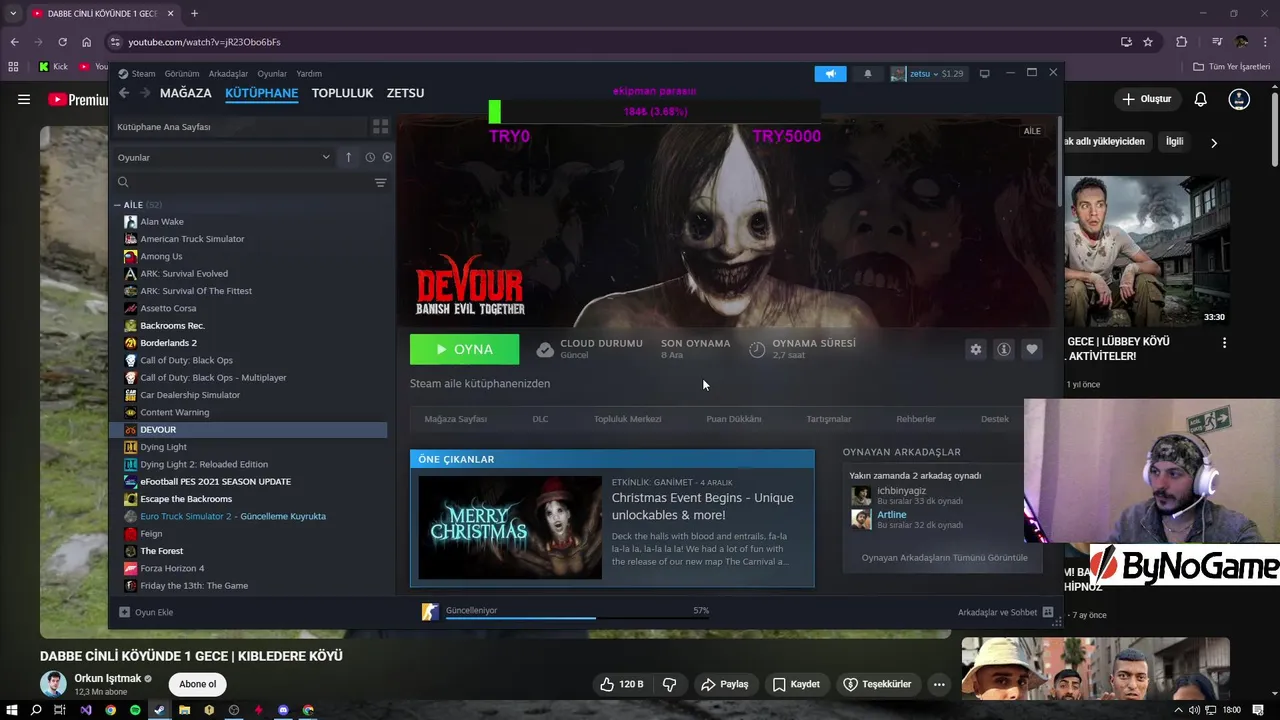Open Steam announcements megaphone button

coord(830,74)
